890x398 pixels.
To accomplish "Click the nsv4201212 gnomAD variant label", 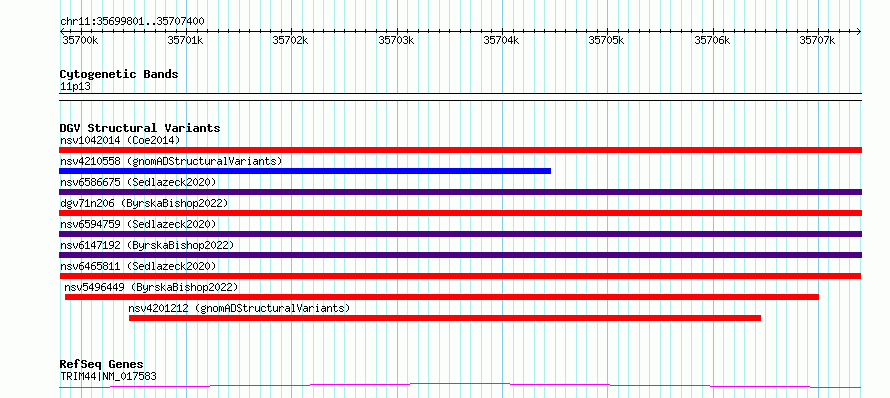I will click(x=239, y=308).
